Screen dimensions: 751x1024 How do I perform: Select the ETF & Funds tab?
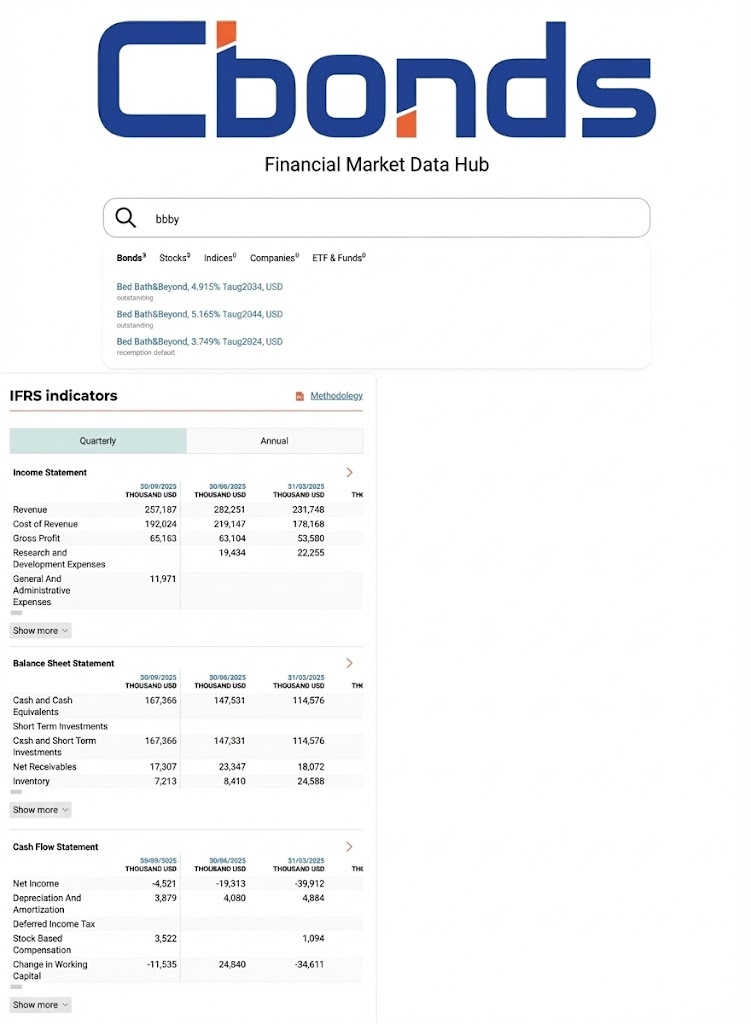(339, 258)
